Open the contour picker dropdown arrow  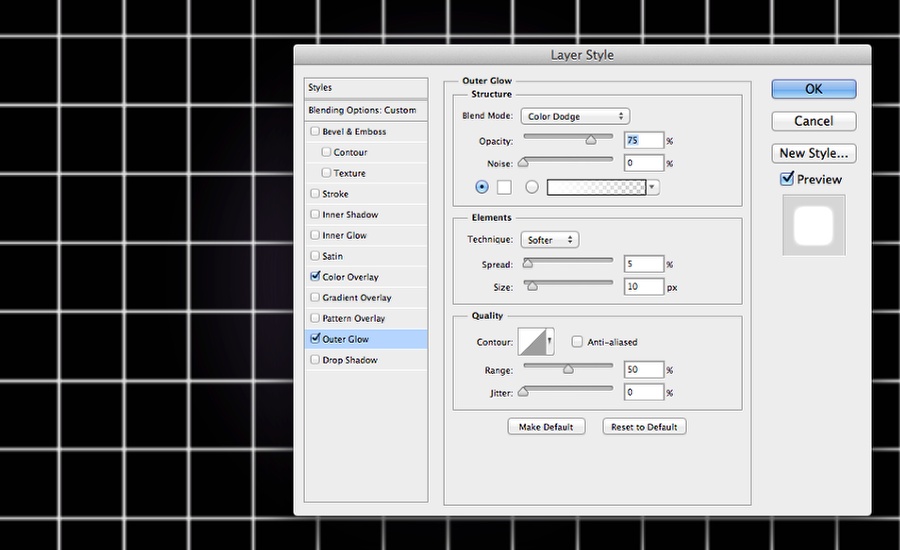549,342
